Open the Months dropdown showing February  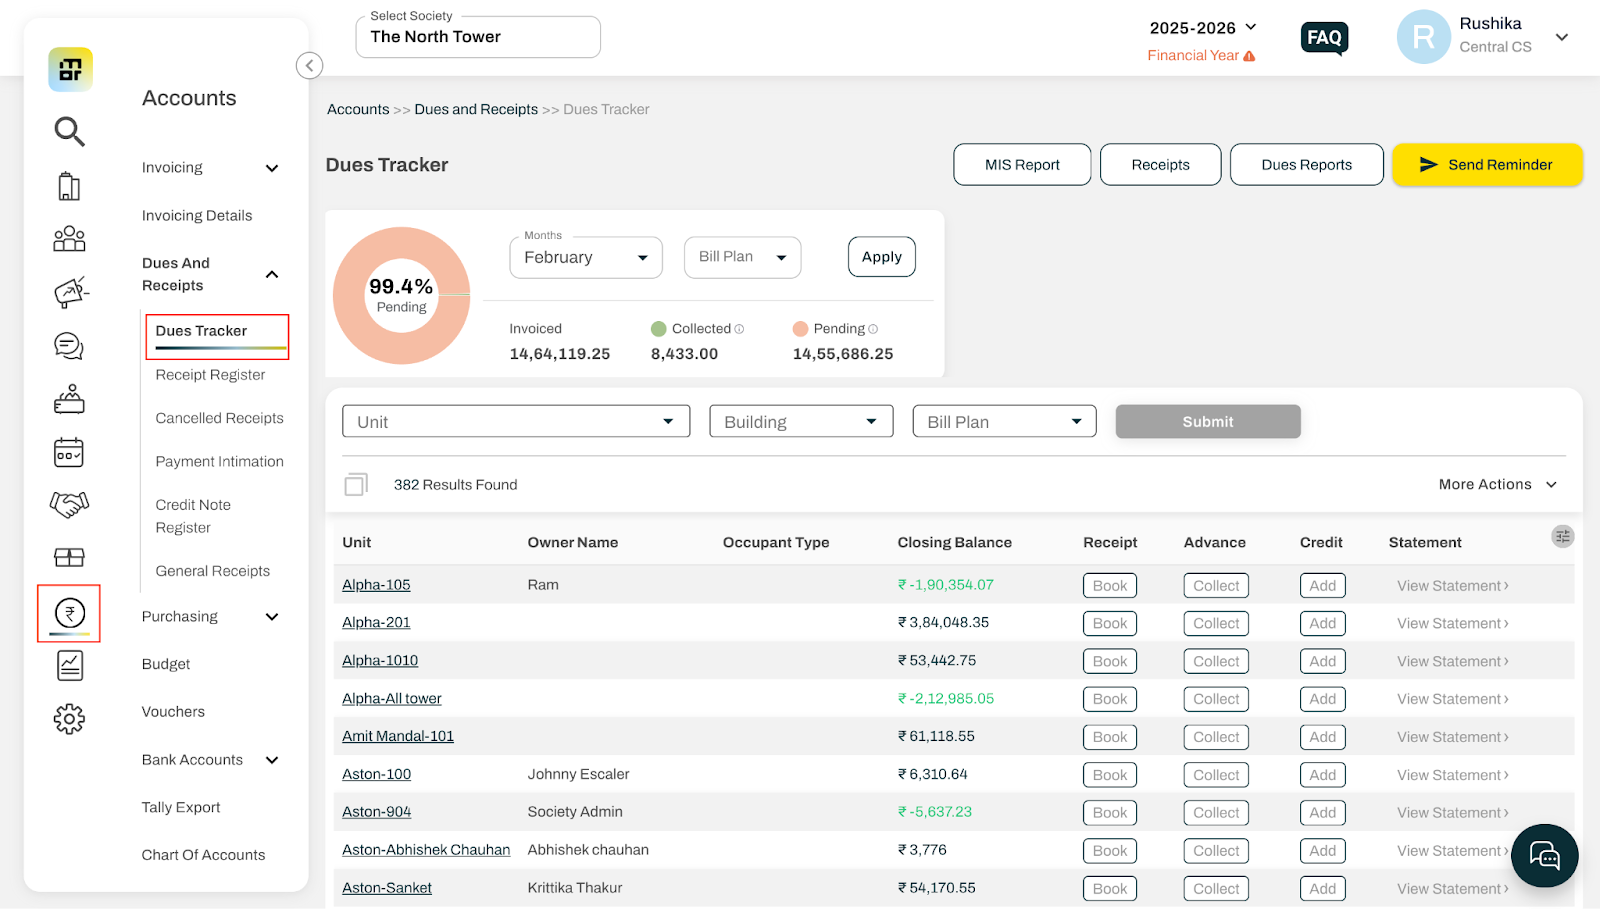(586, 257)
